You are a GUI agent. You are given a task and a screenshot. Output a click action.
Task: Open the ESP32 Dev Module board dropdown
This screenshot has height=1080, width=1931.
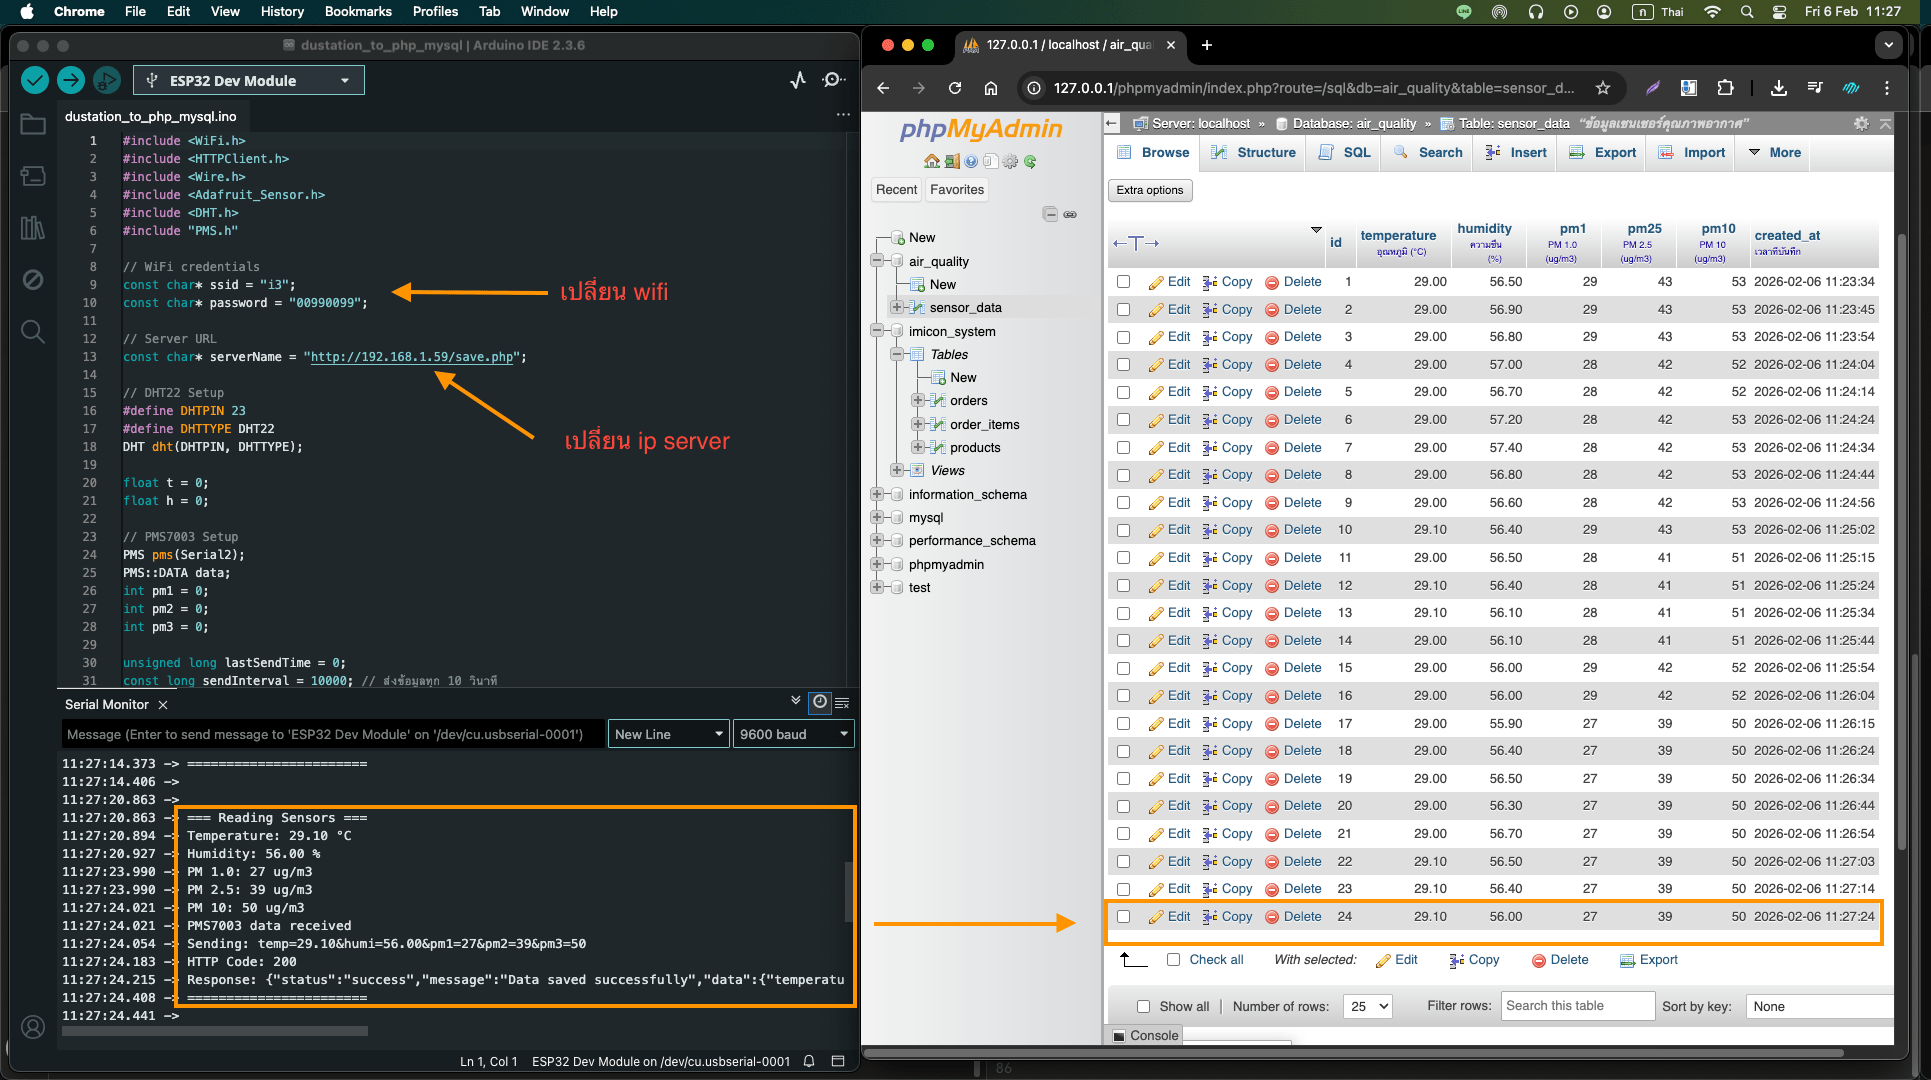(248, 80)
